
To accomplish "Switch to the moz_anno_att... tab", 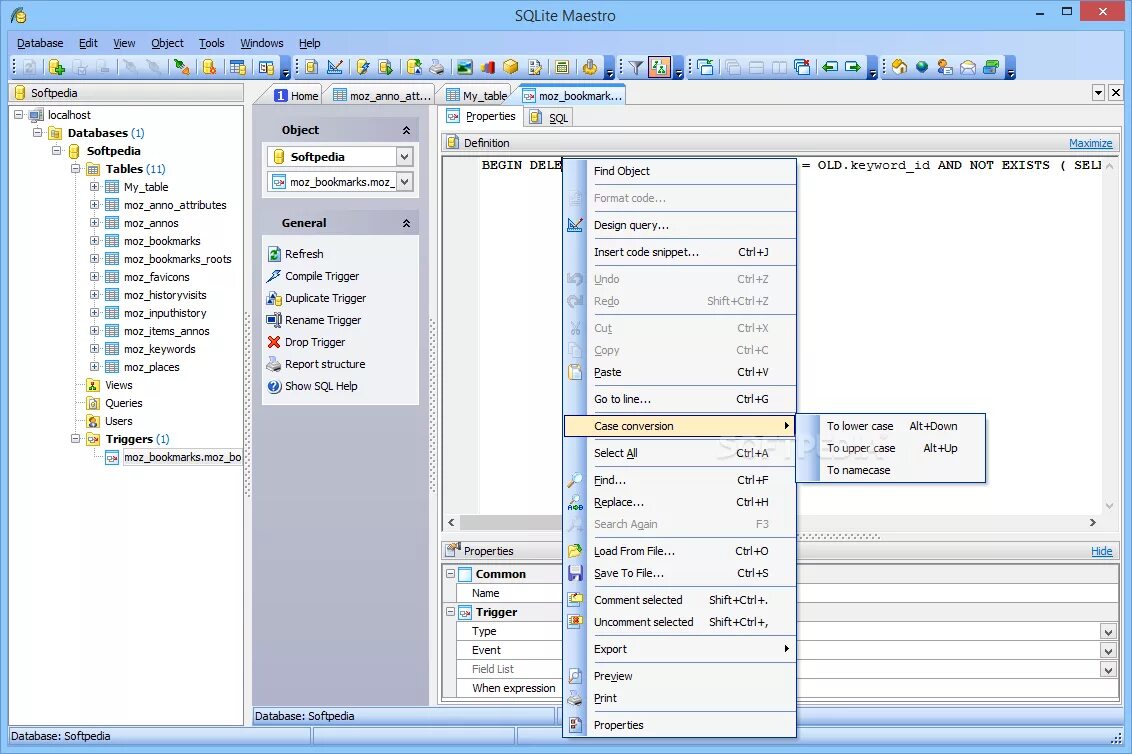I will click(381, 95).
